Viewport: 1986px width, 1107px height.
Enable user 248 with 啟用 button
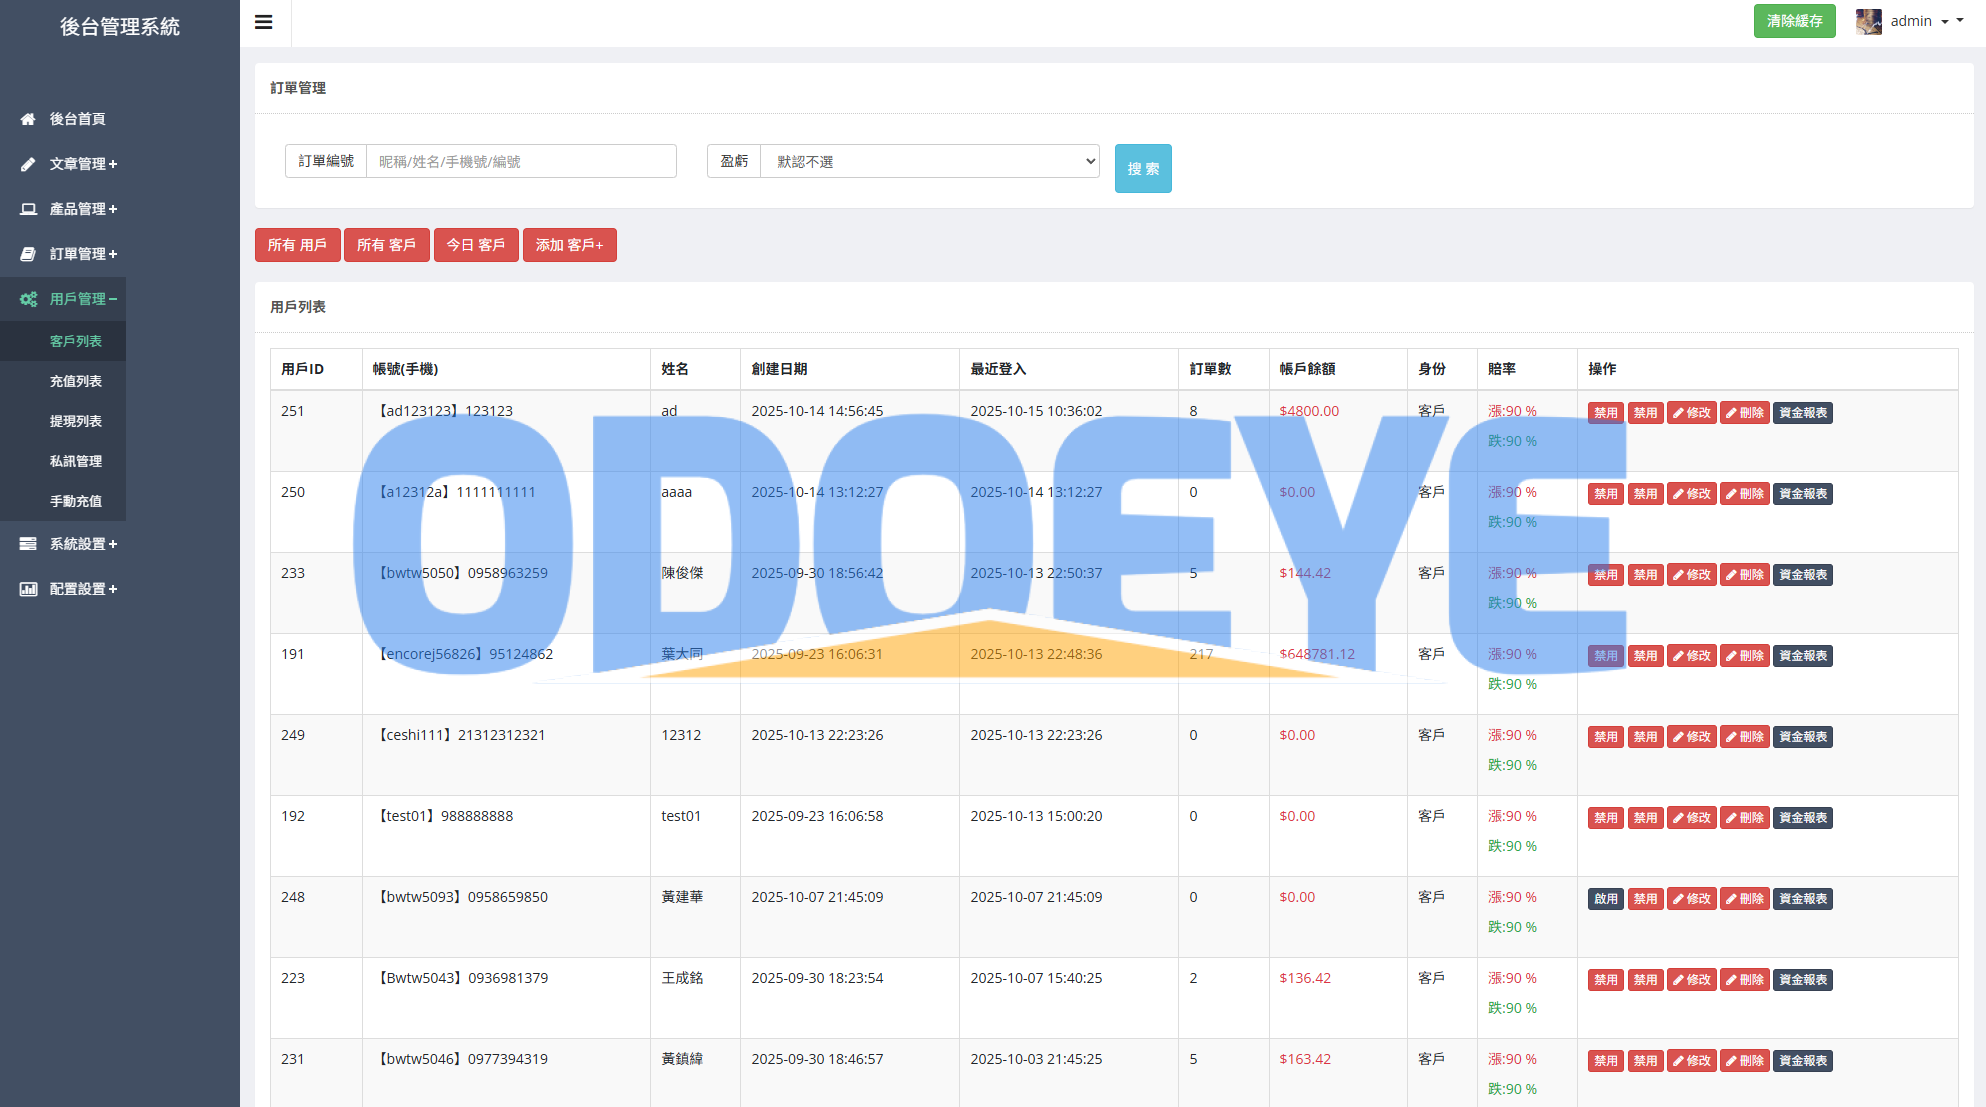click(x=1605, y=899)
